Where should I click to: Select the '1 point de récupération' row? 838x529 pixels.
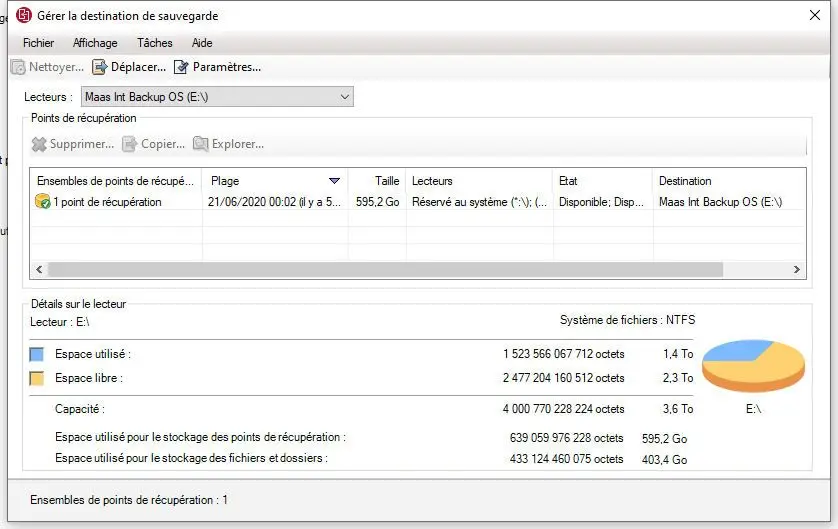coord(418,202)
